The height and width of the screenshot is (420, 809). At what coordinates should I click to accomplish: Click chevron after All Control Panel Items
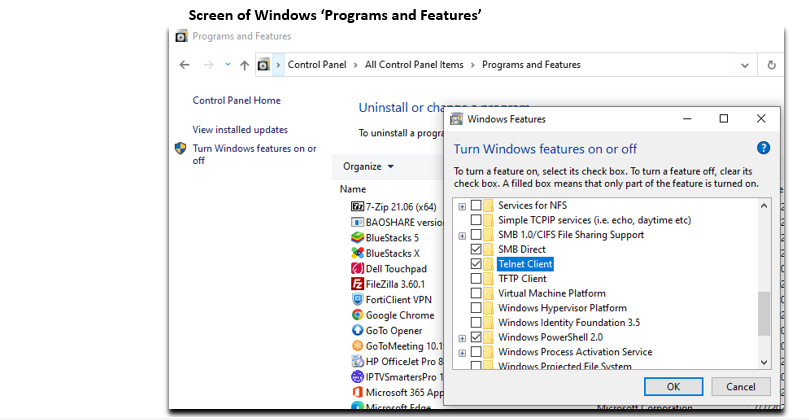pyautogui.click(x=473, y=65)
